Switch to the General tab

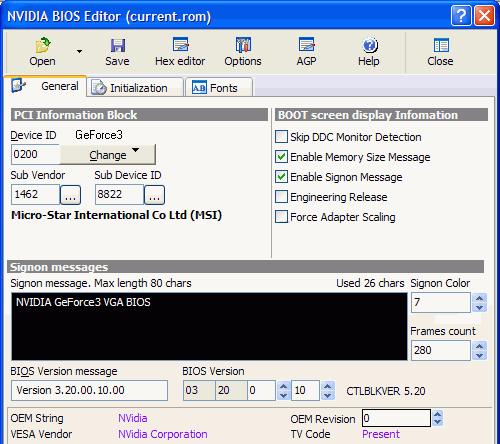click(45, 86)
